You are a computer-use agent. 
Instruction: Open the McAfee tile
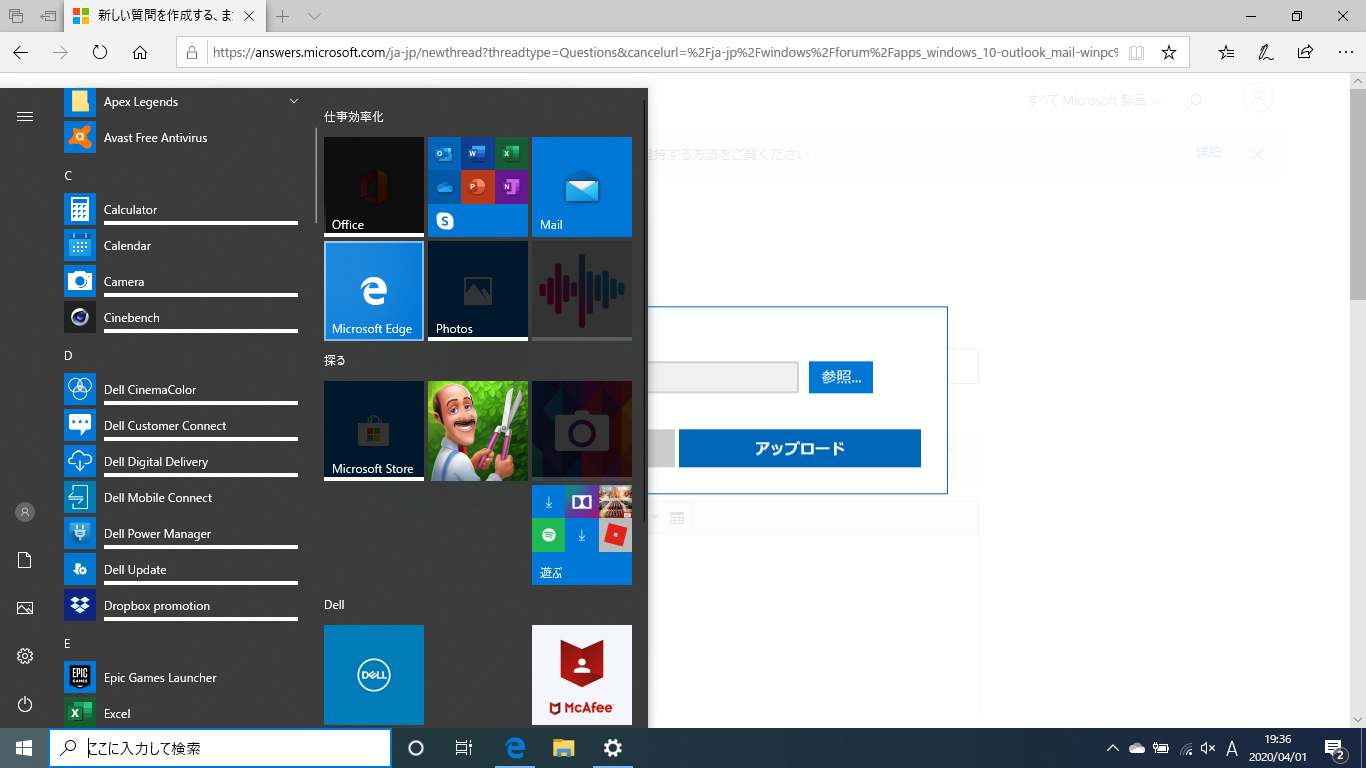[x=582, y=675]
